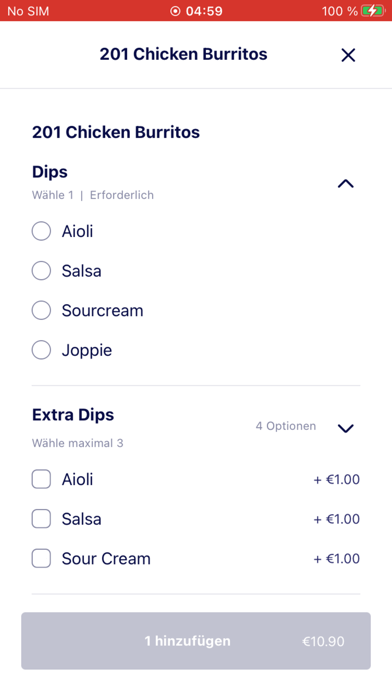Tap the Sour Cream + €1.00 price
This screenshot has height=696, width=392.
point(337,558)
